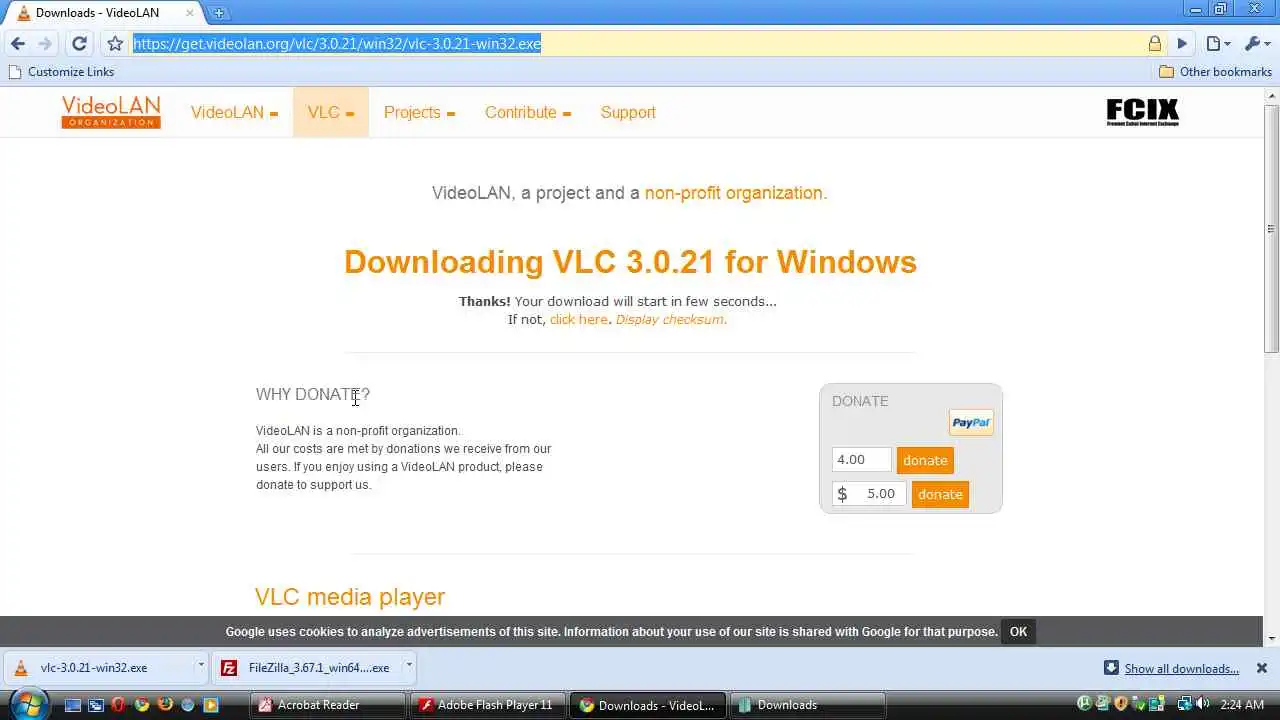Click the orange security shield tray icon
This screenshot has height=720, width=1280.
[1121, 705]
